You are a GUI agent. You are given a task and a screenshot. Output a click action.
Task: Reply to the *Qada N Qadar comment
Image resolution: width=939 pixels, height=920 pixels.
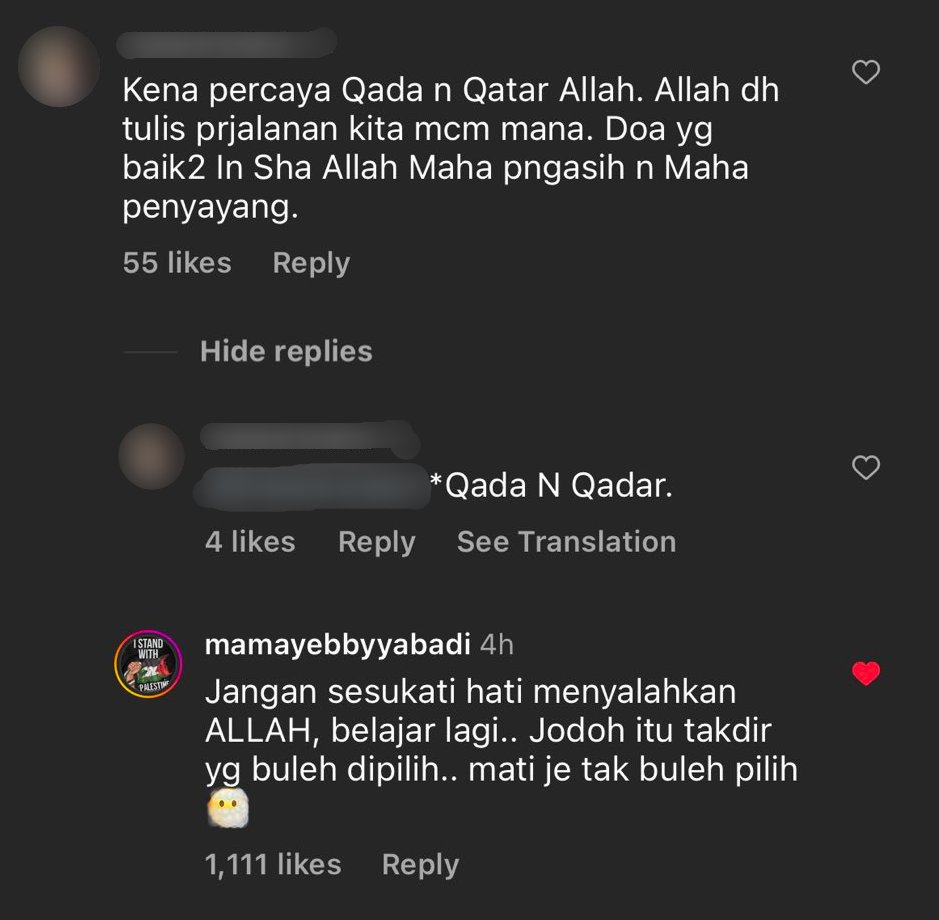(x=377, y=542)
